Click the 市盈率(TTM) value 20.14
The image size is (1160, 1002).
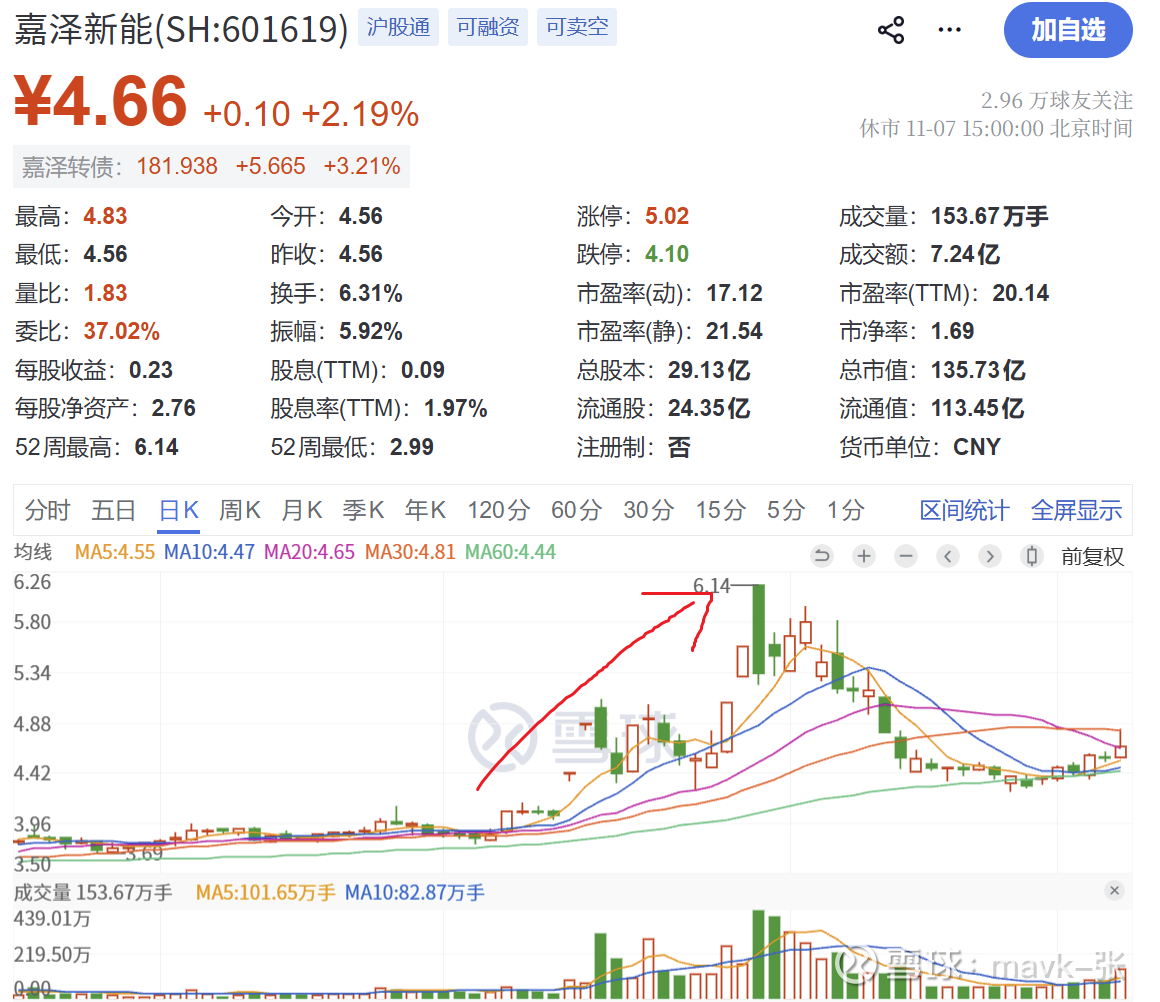[1020, 293]
